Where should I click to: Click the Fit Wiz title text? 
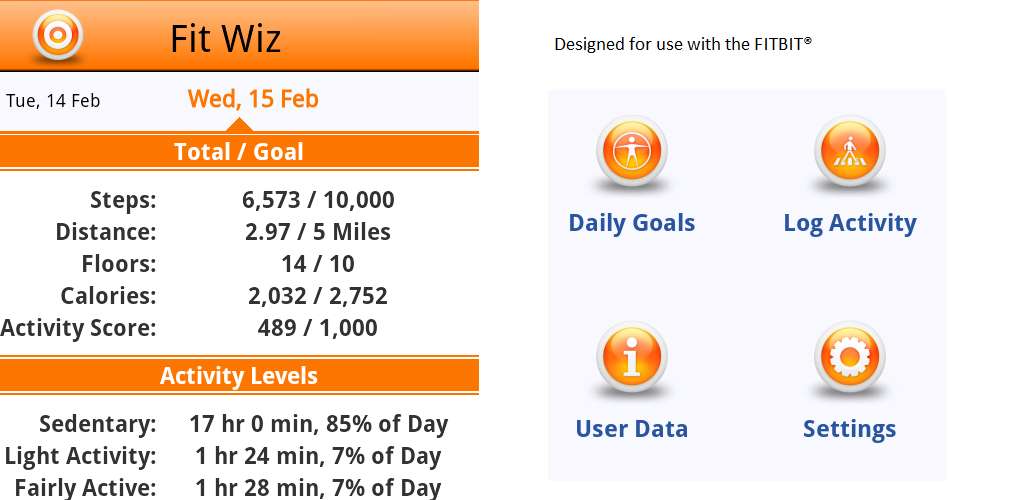225,39
